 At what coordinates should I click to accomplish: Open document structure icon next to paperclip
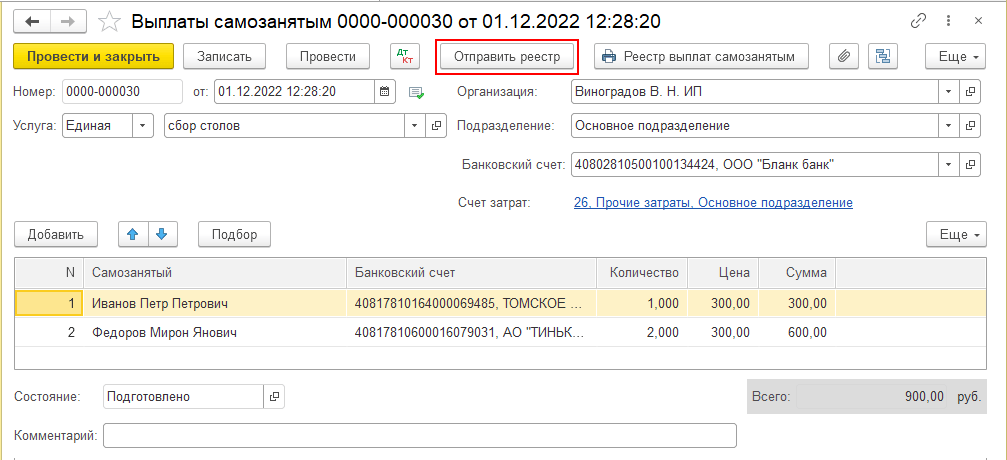coord(882,57)
